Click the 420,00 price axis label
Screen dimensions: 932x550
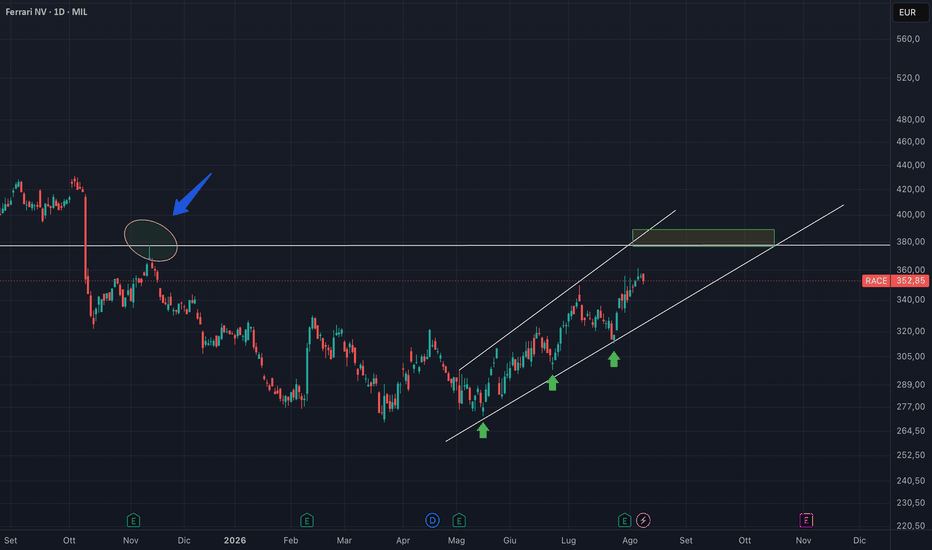tap(911, 189)
